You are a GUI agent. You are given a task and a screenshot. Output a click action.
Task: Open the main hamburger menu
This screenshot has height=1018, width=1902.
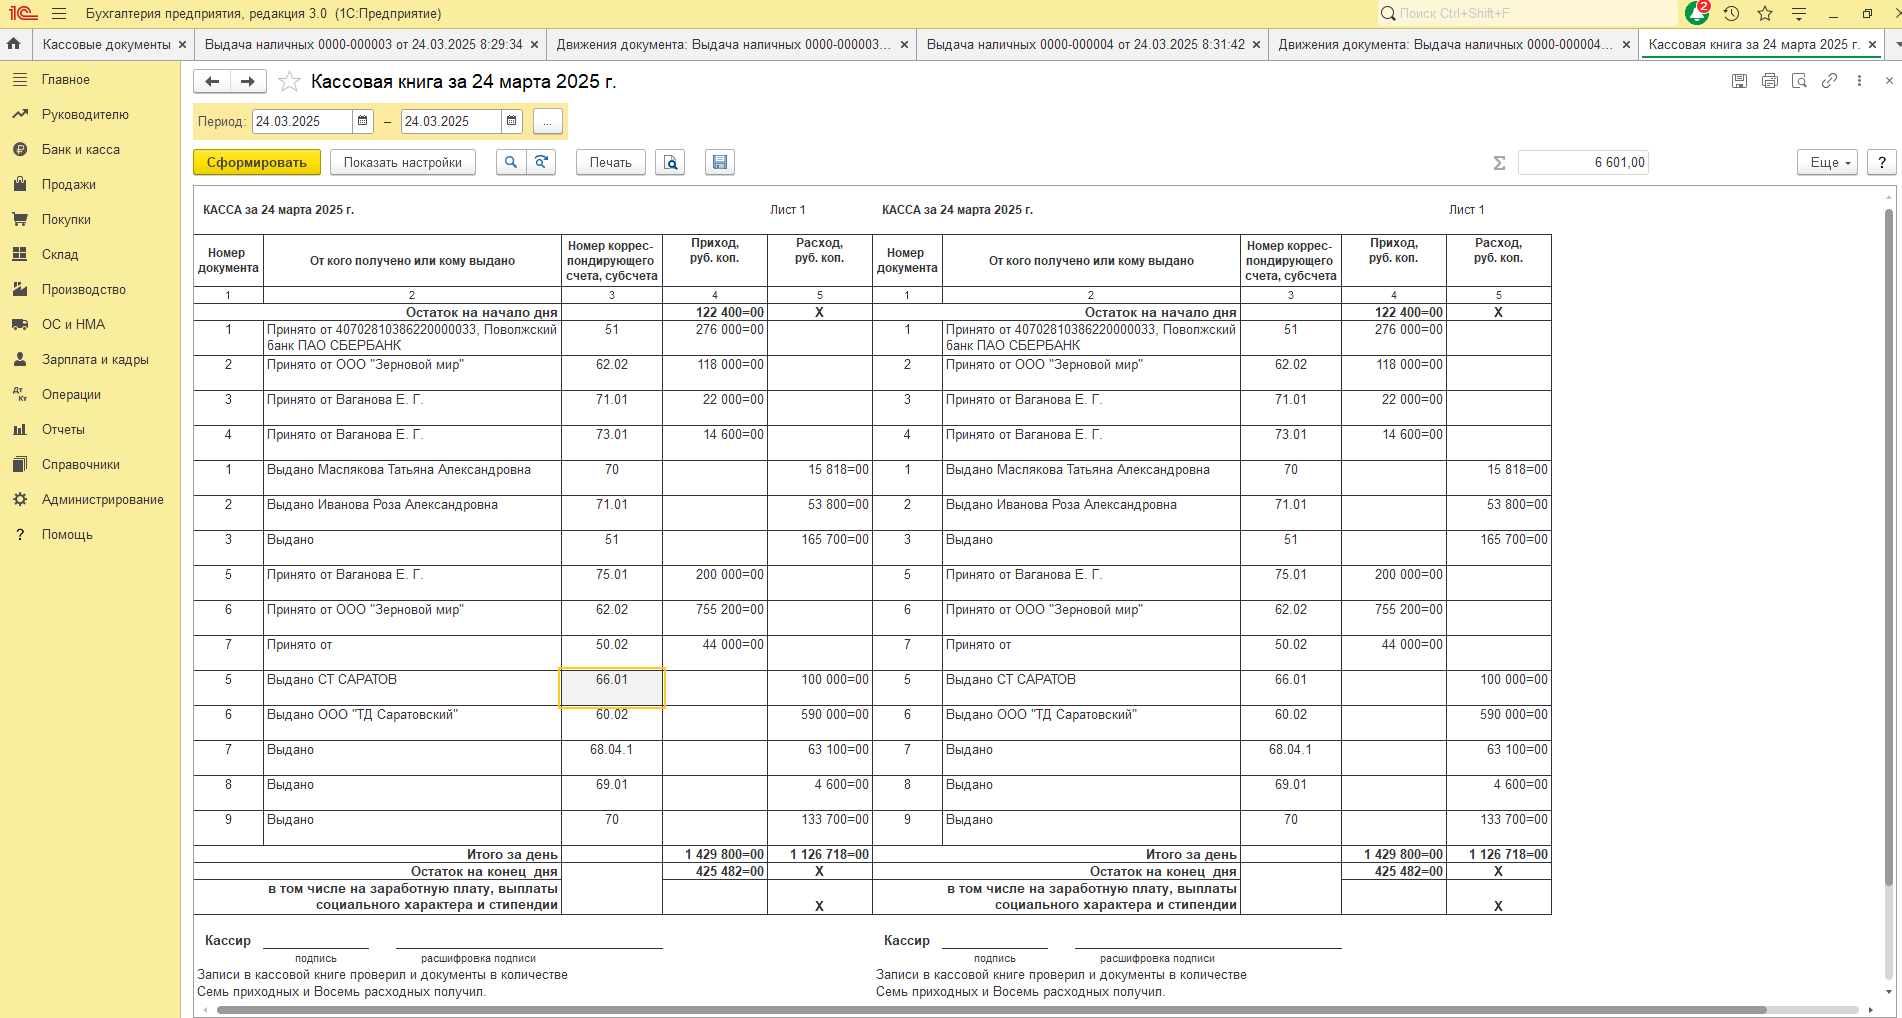tap(59, 14)
